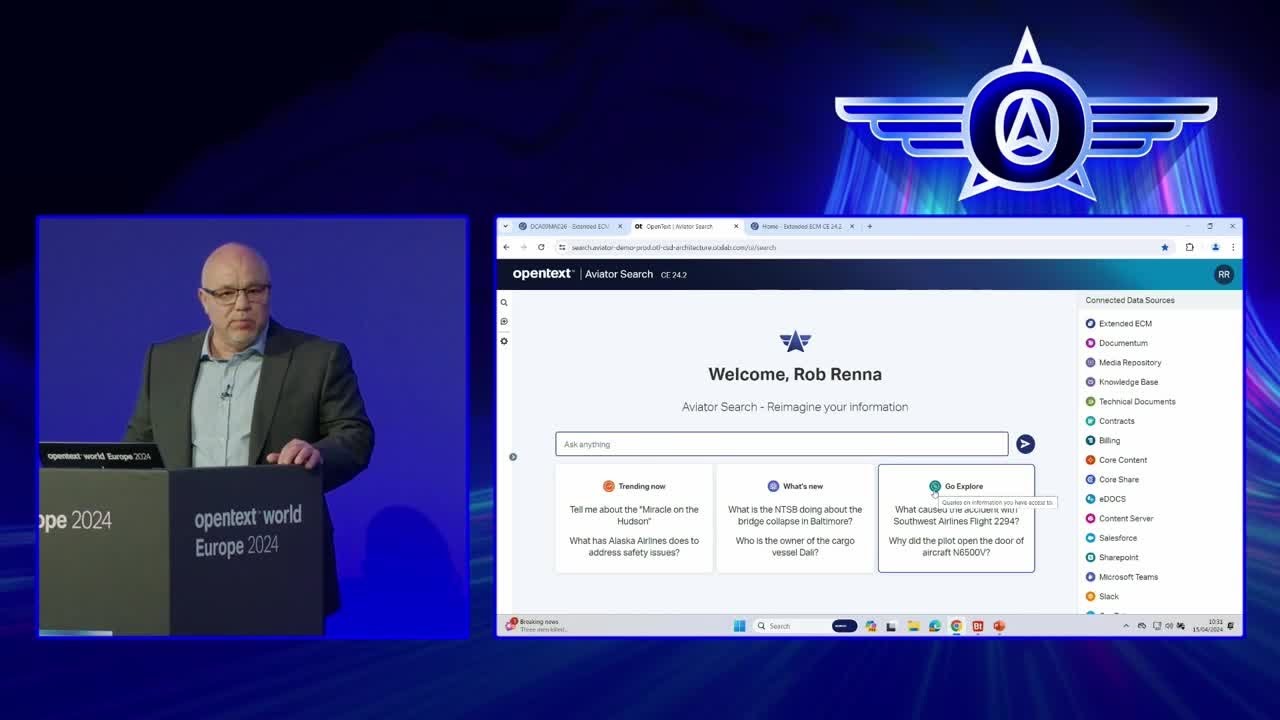Open File Explorer from the taskbar
Screen dimensions: 1280x720
point(913,626)
